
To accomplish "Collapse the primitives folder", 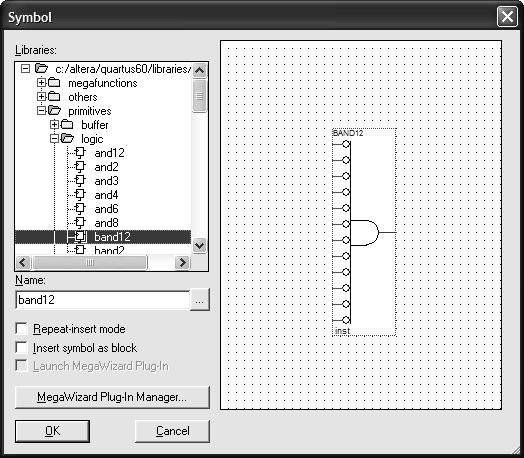I will [41, 111].
